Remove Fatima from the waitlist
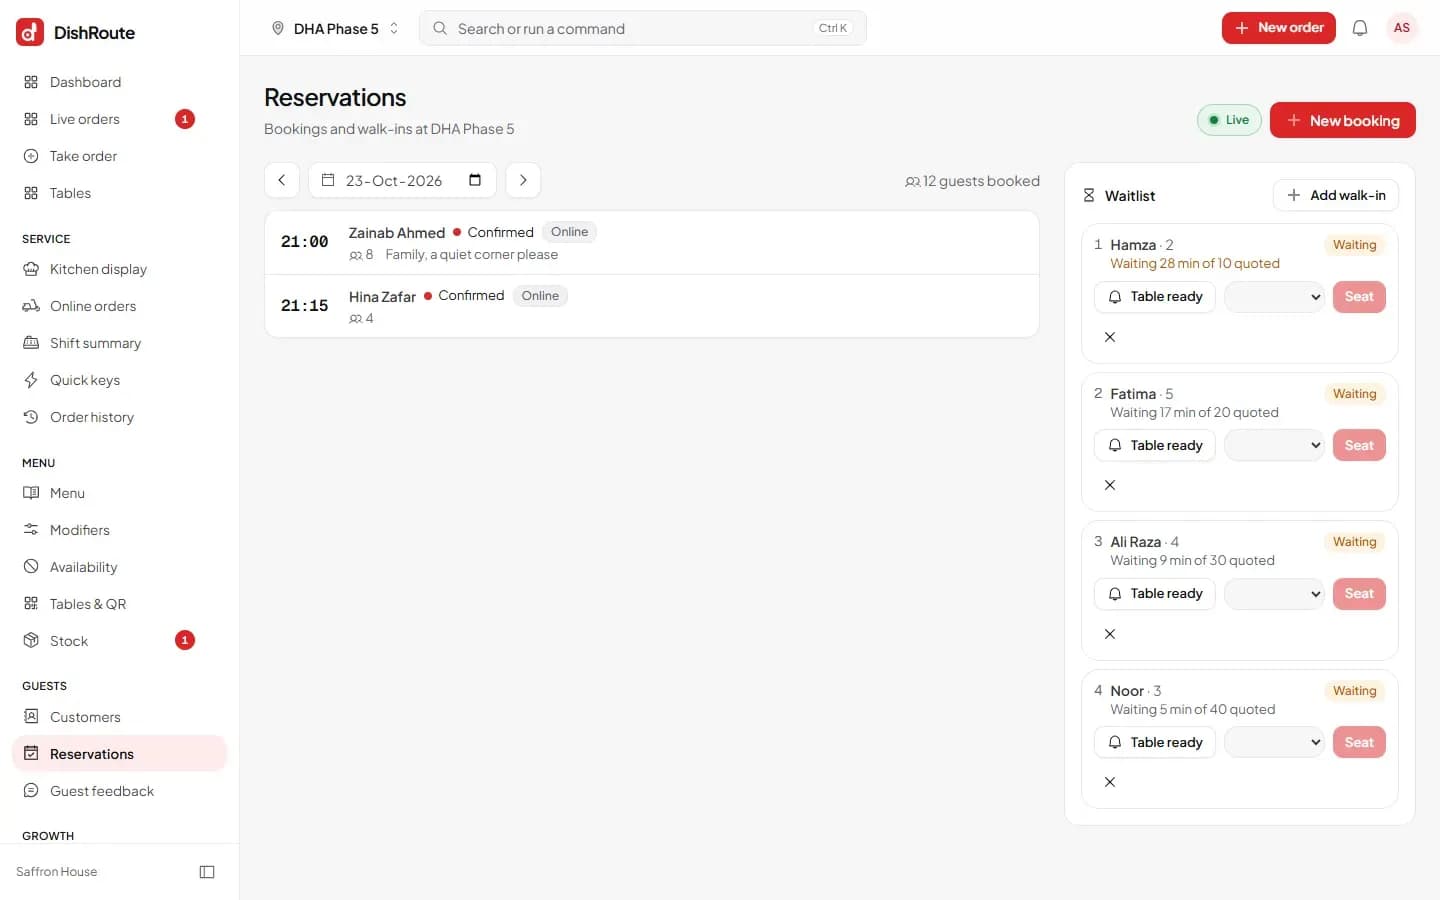 click(x=1110, y=485)
